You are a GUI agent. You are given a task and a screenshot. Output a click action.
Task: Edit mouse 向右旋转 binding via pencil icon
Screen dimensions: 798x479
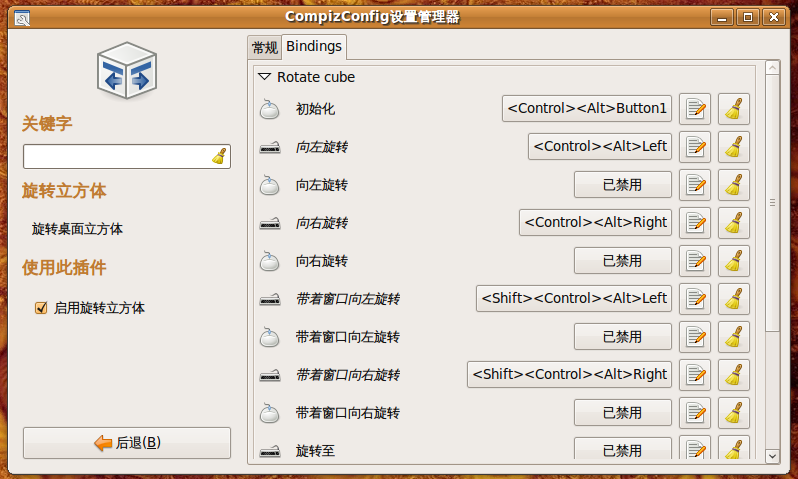pos(695,261)
